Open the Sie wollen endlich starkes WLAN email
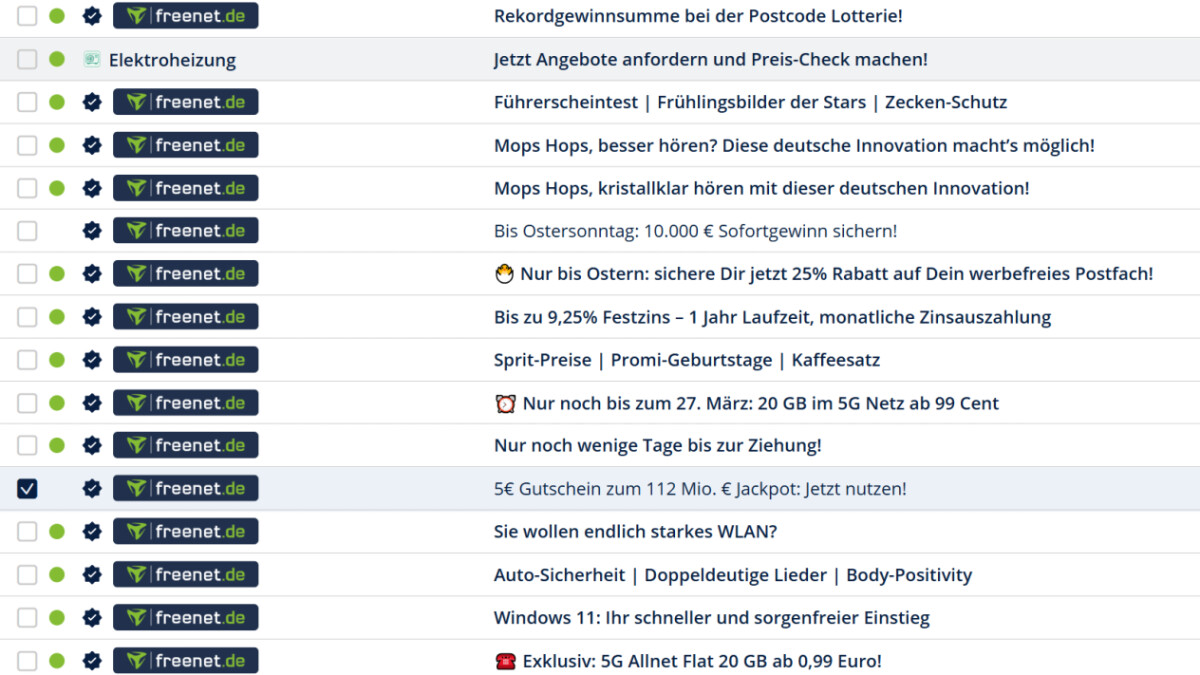The width and height of the screenshot is (1200, 675). click(x=637, y=531)
